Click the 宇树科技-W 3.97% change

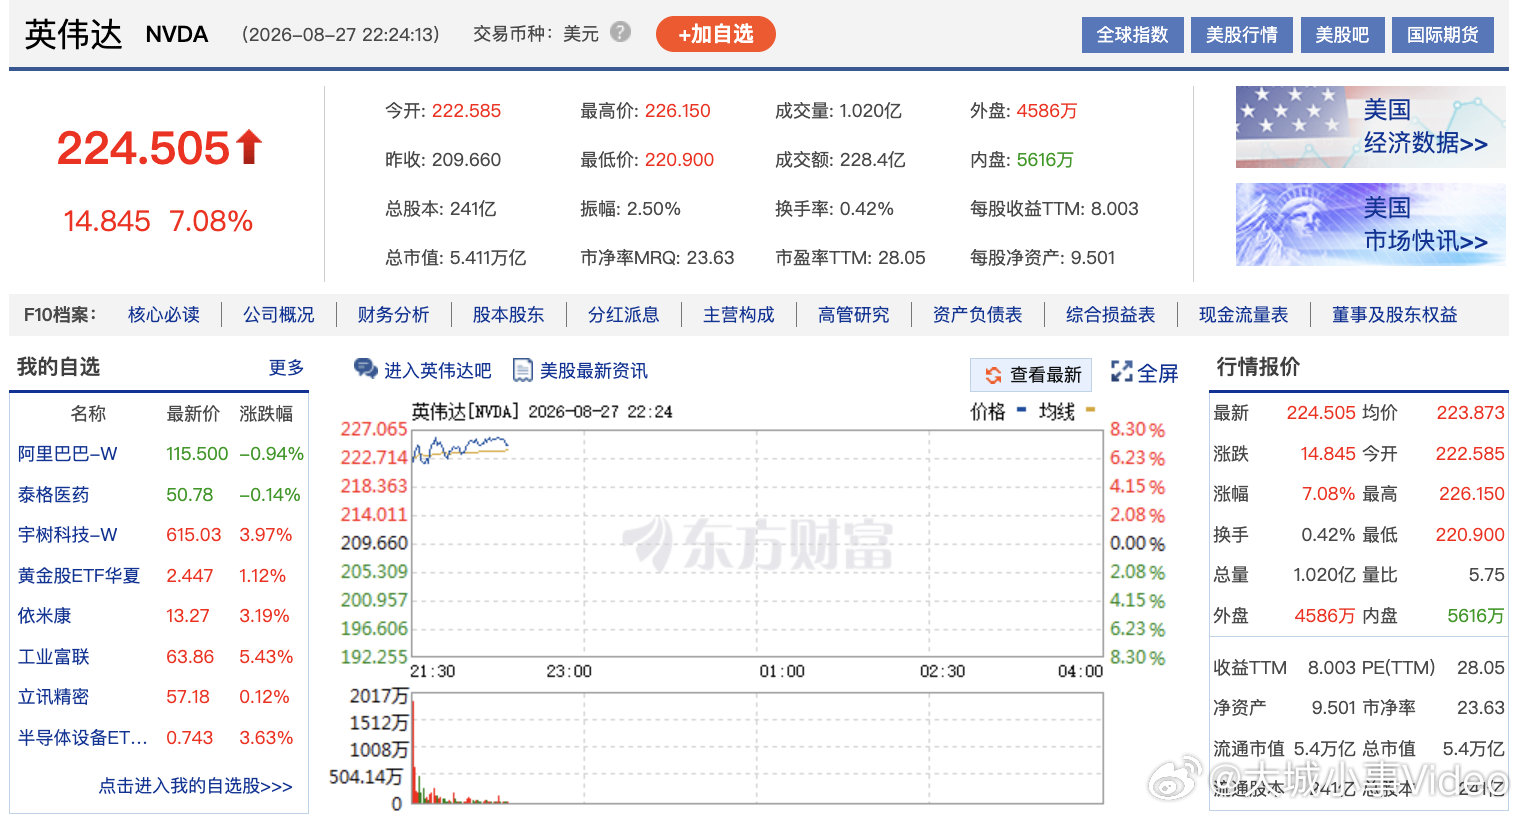(x=266, y=535)
